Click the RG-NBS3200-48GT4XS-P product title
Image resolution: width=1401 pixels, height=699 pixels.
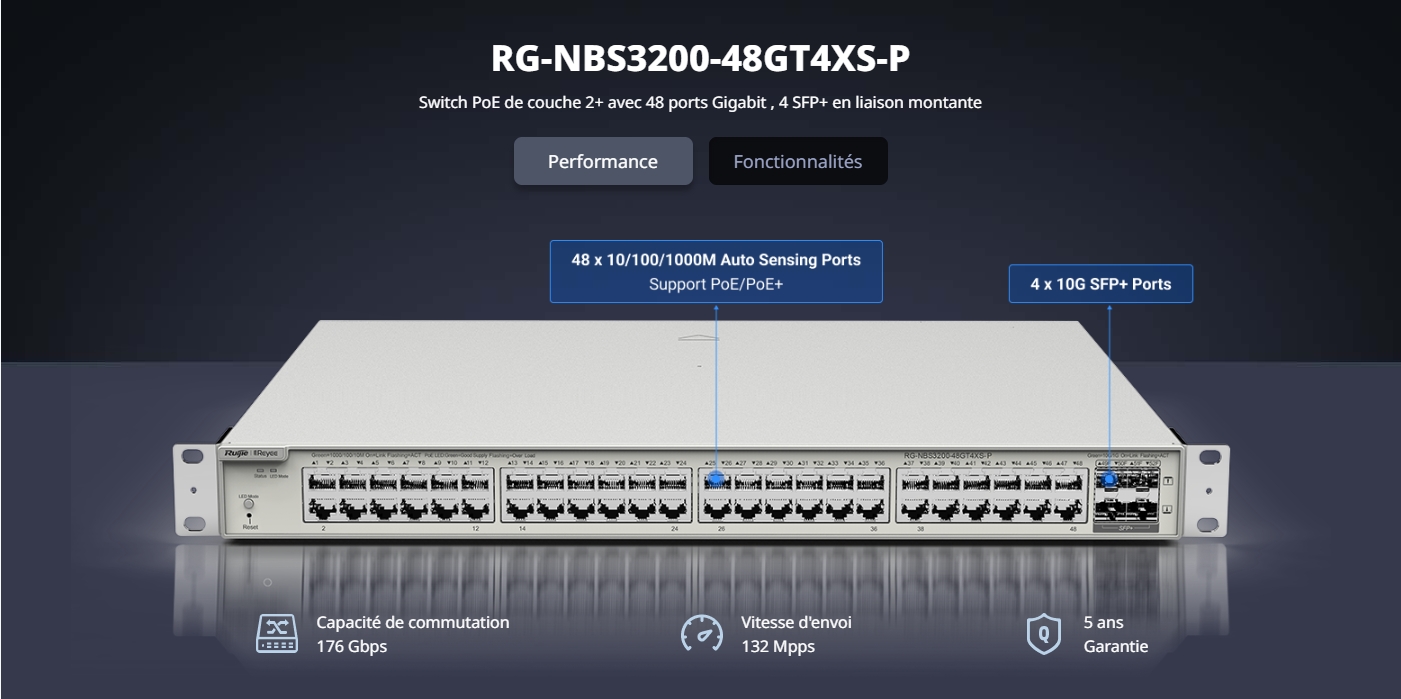pos(700,59)
